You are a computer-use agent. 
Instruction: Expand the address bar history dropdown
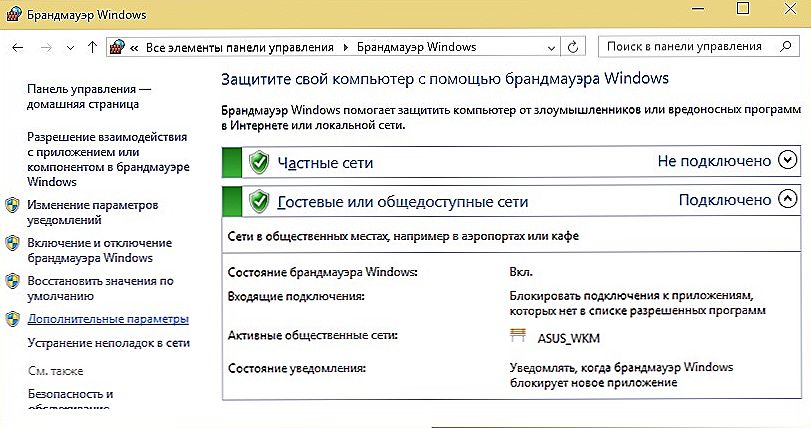pyautogui.click(x=551, y=48)
